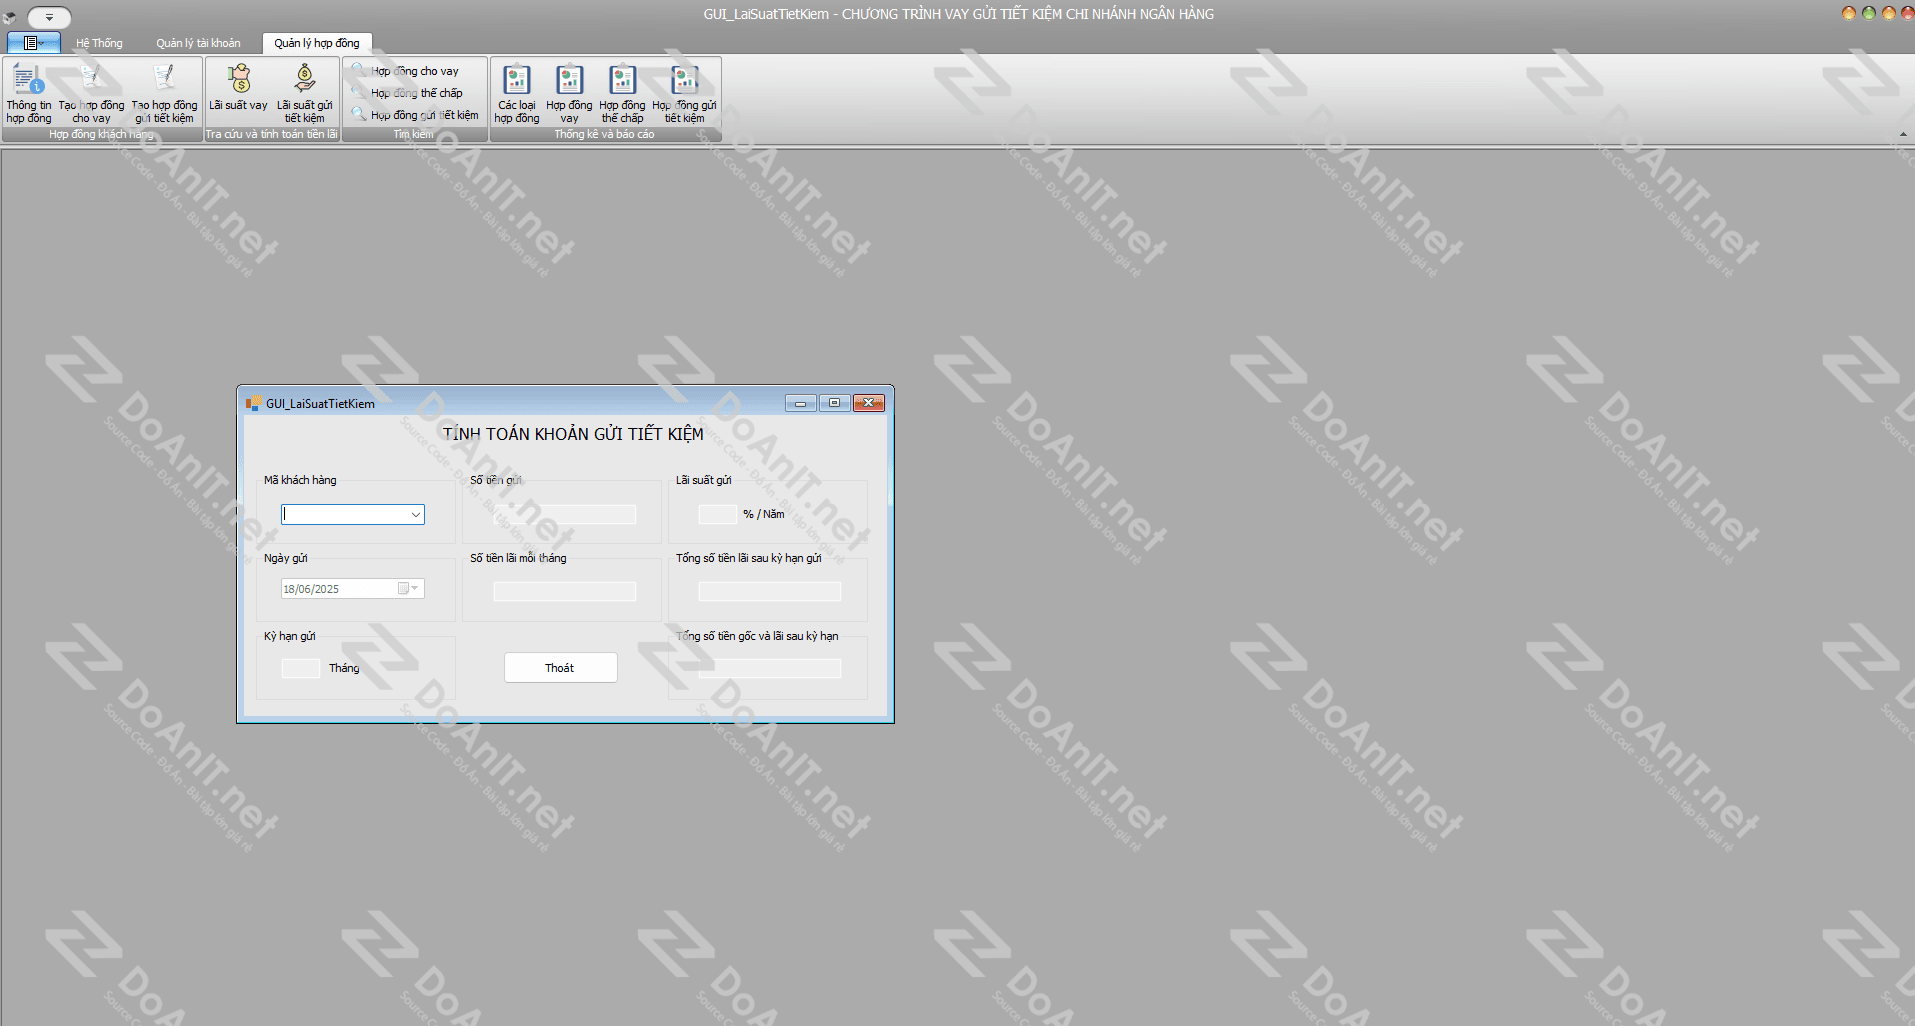Click the Số tiền gửi field

[565, 514]
